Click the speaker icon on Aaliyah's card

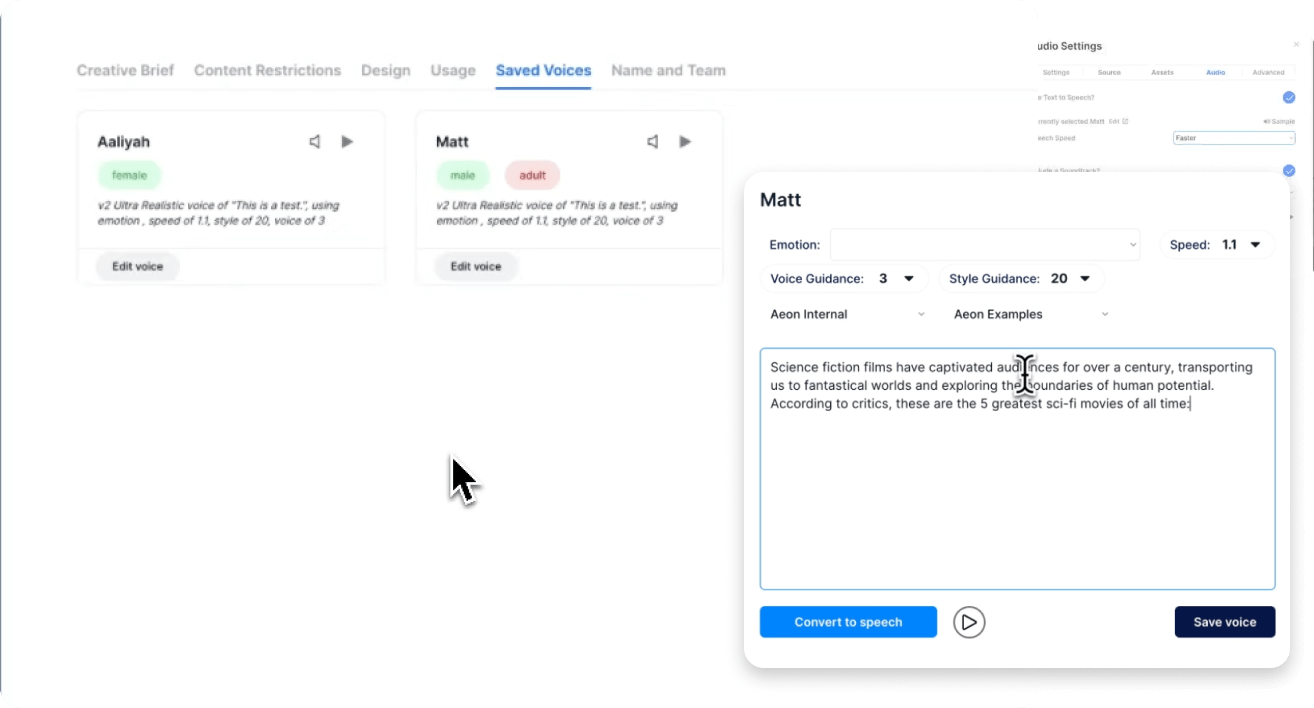click(x=315, y=142)
